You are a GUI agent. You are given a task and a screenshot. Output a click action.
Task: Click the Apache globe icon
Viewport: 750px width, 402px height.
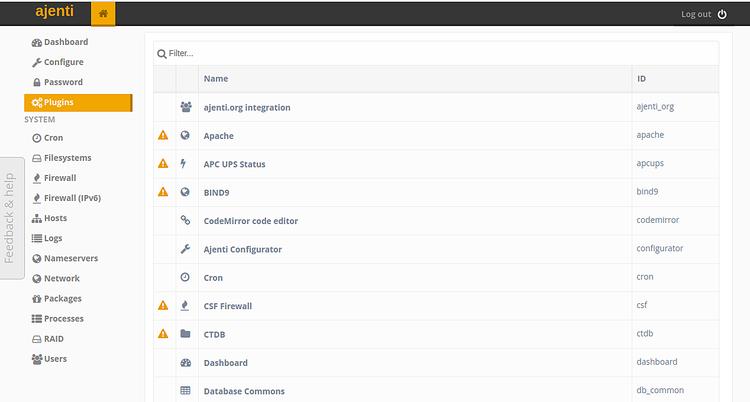tap(185, 135)
